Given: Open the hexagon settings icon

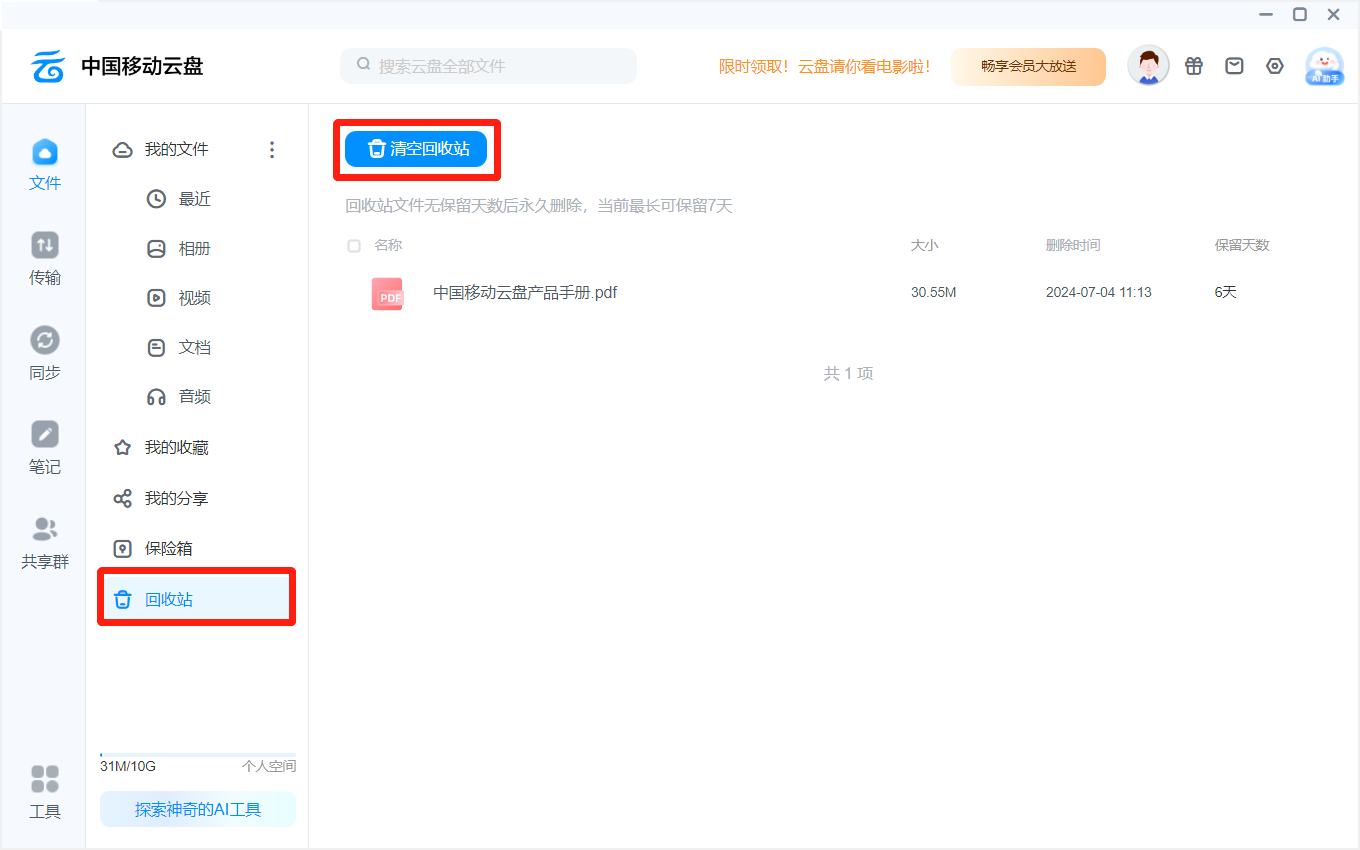Looking at the screenshot, I should (1275, 66).
